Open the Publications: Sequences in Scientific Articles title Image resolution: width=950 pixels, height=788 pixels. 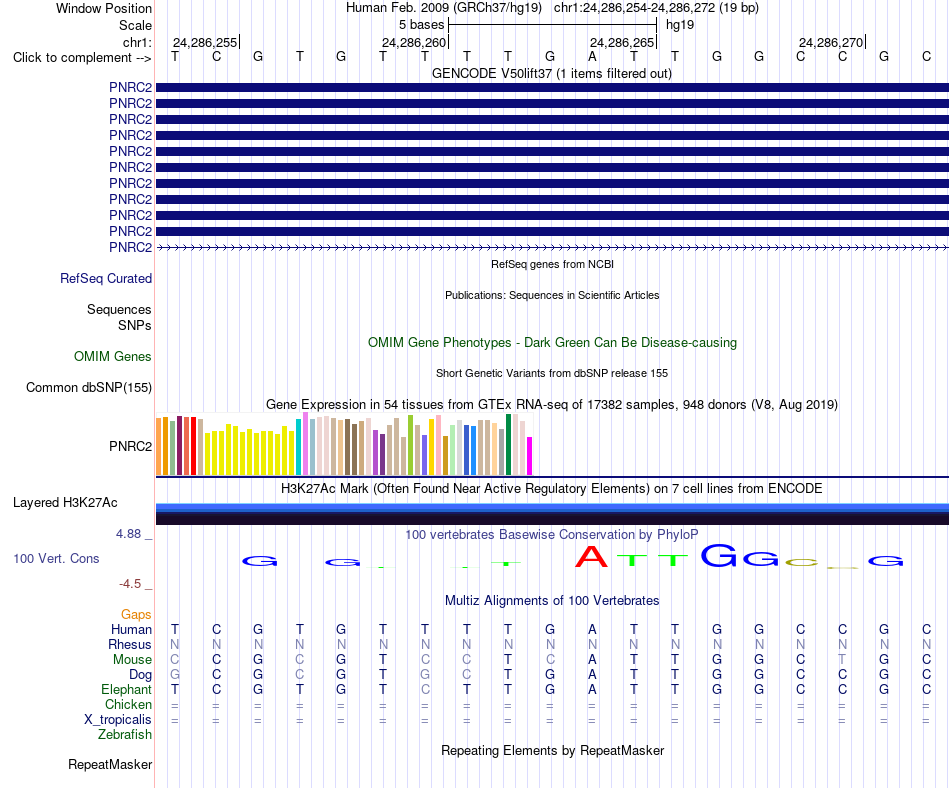coord(552,295)
